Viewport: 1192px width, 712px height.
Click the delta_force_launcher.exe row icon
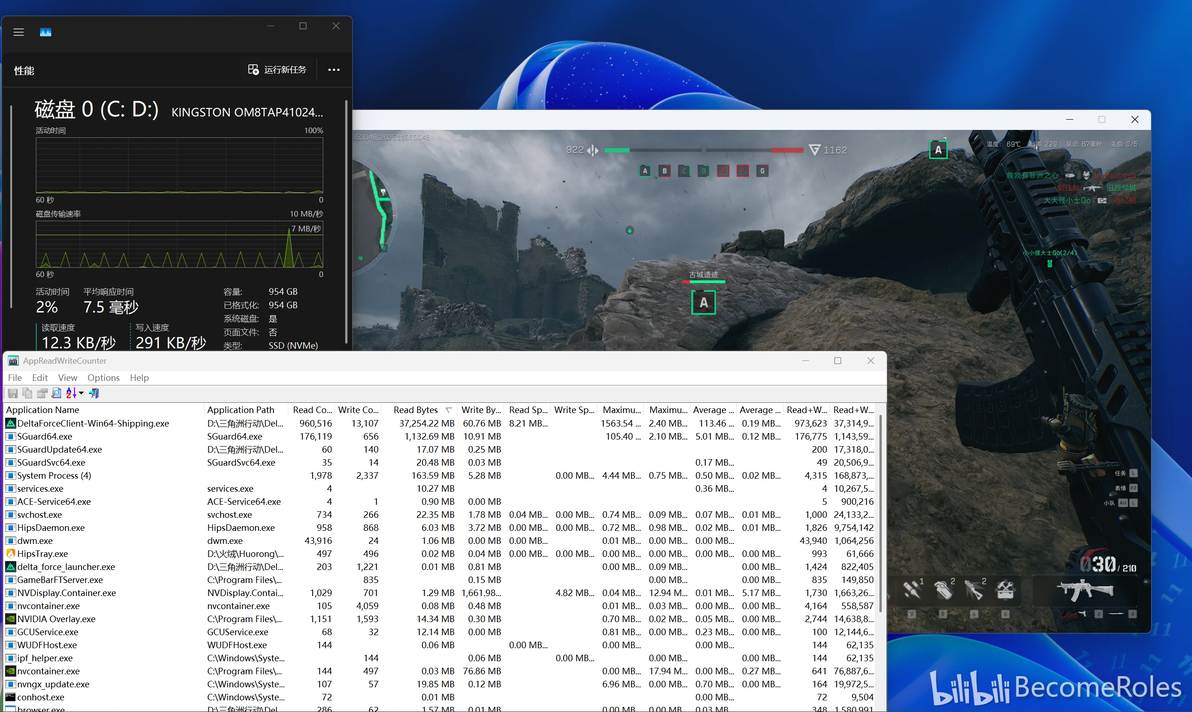point(11,567)
